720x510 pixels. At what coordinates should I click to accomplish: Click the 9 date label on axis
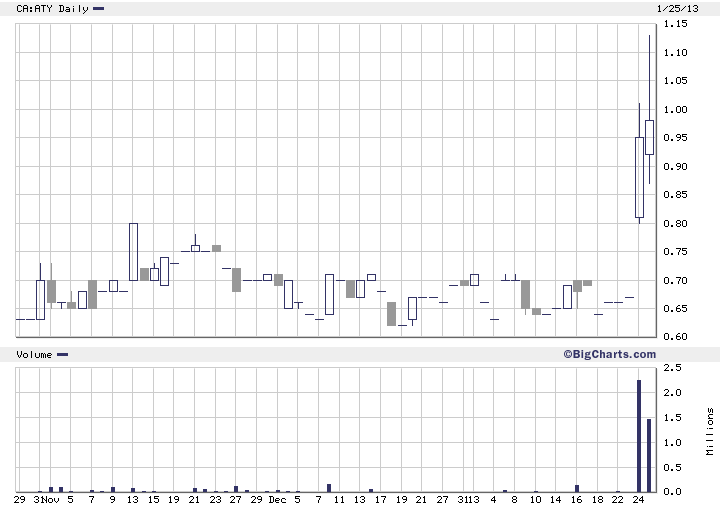click(x=112, y=499)
